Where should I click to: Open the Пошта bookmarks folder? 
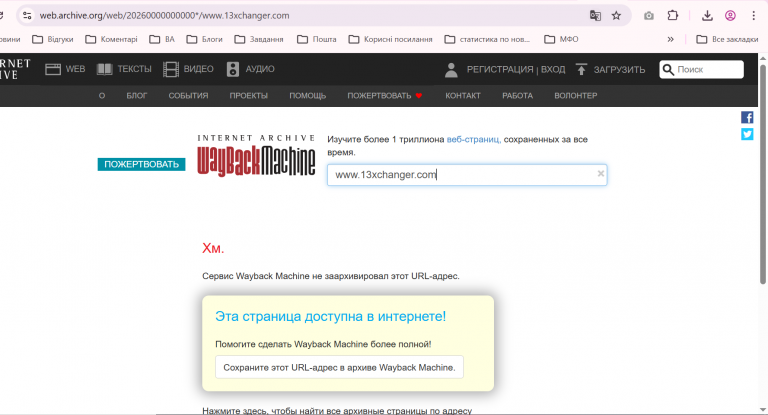pyautogui.click(x=317, y=39)
